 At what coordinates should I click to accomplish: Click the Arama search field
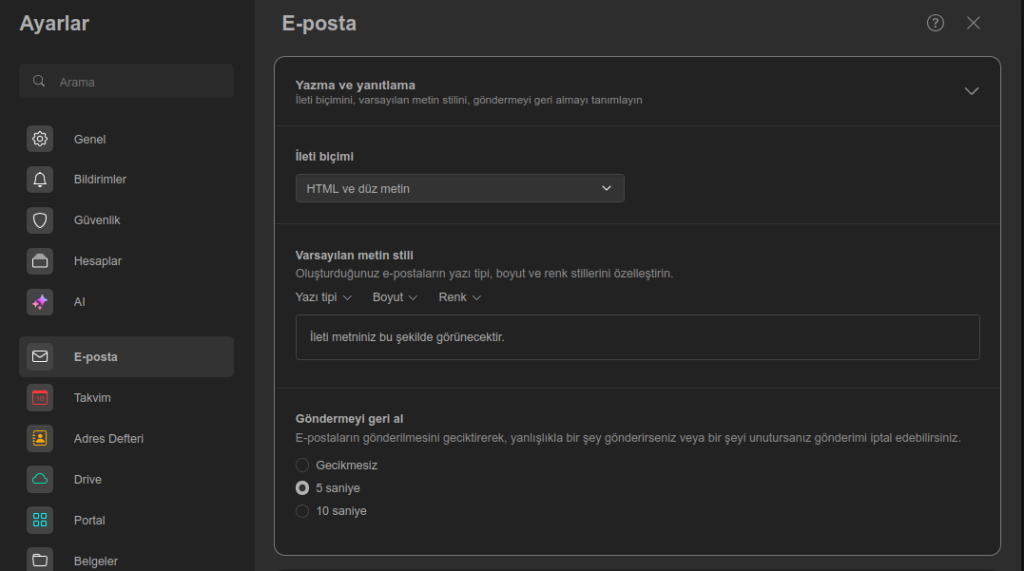tap(127, 82)
